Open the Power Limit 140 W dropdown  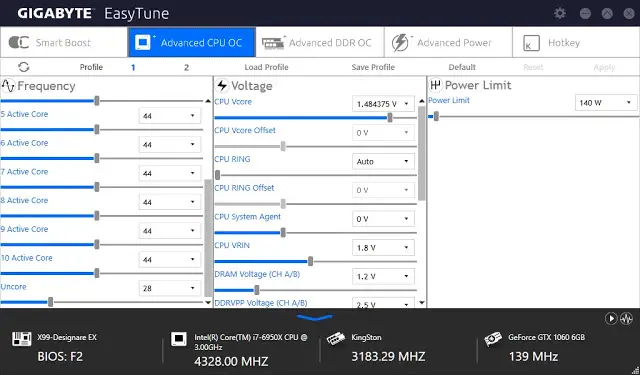click(606, 102)
